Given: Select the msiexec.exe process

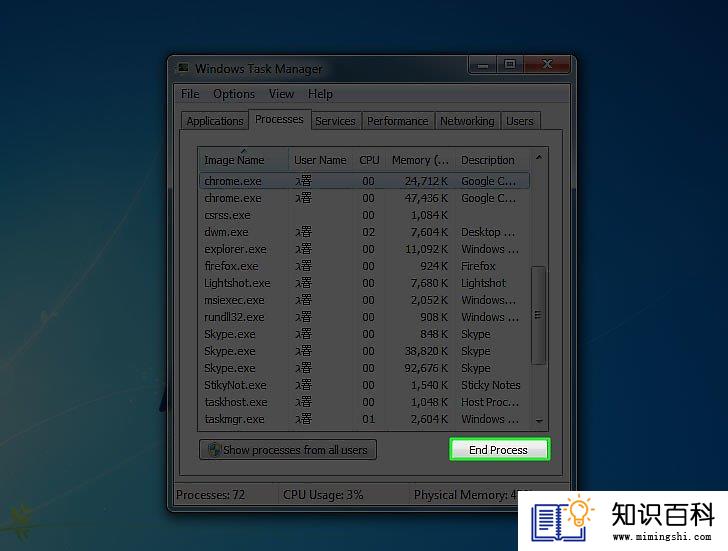Looking at the screenshot, I should coord(364,300).
